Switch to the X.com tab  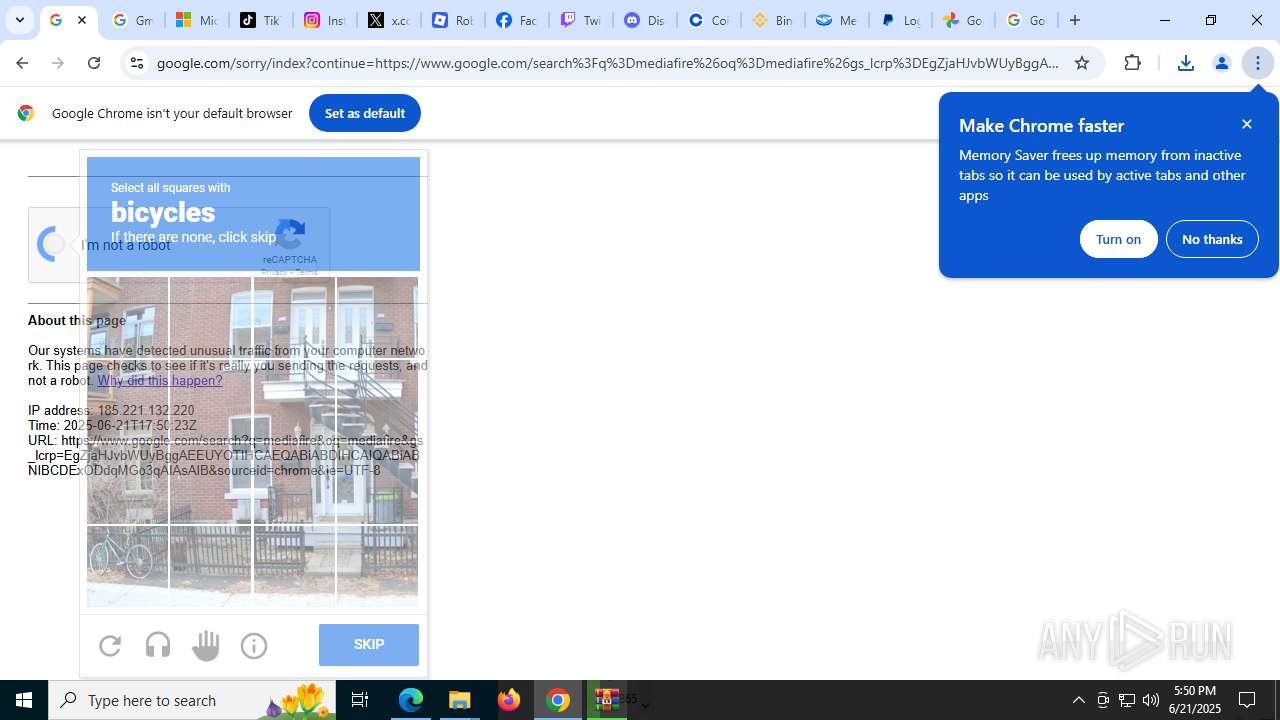(387, 20)
